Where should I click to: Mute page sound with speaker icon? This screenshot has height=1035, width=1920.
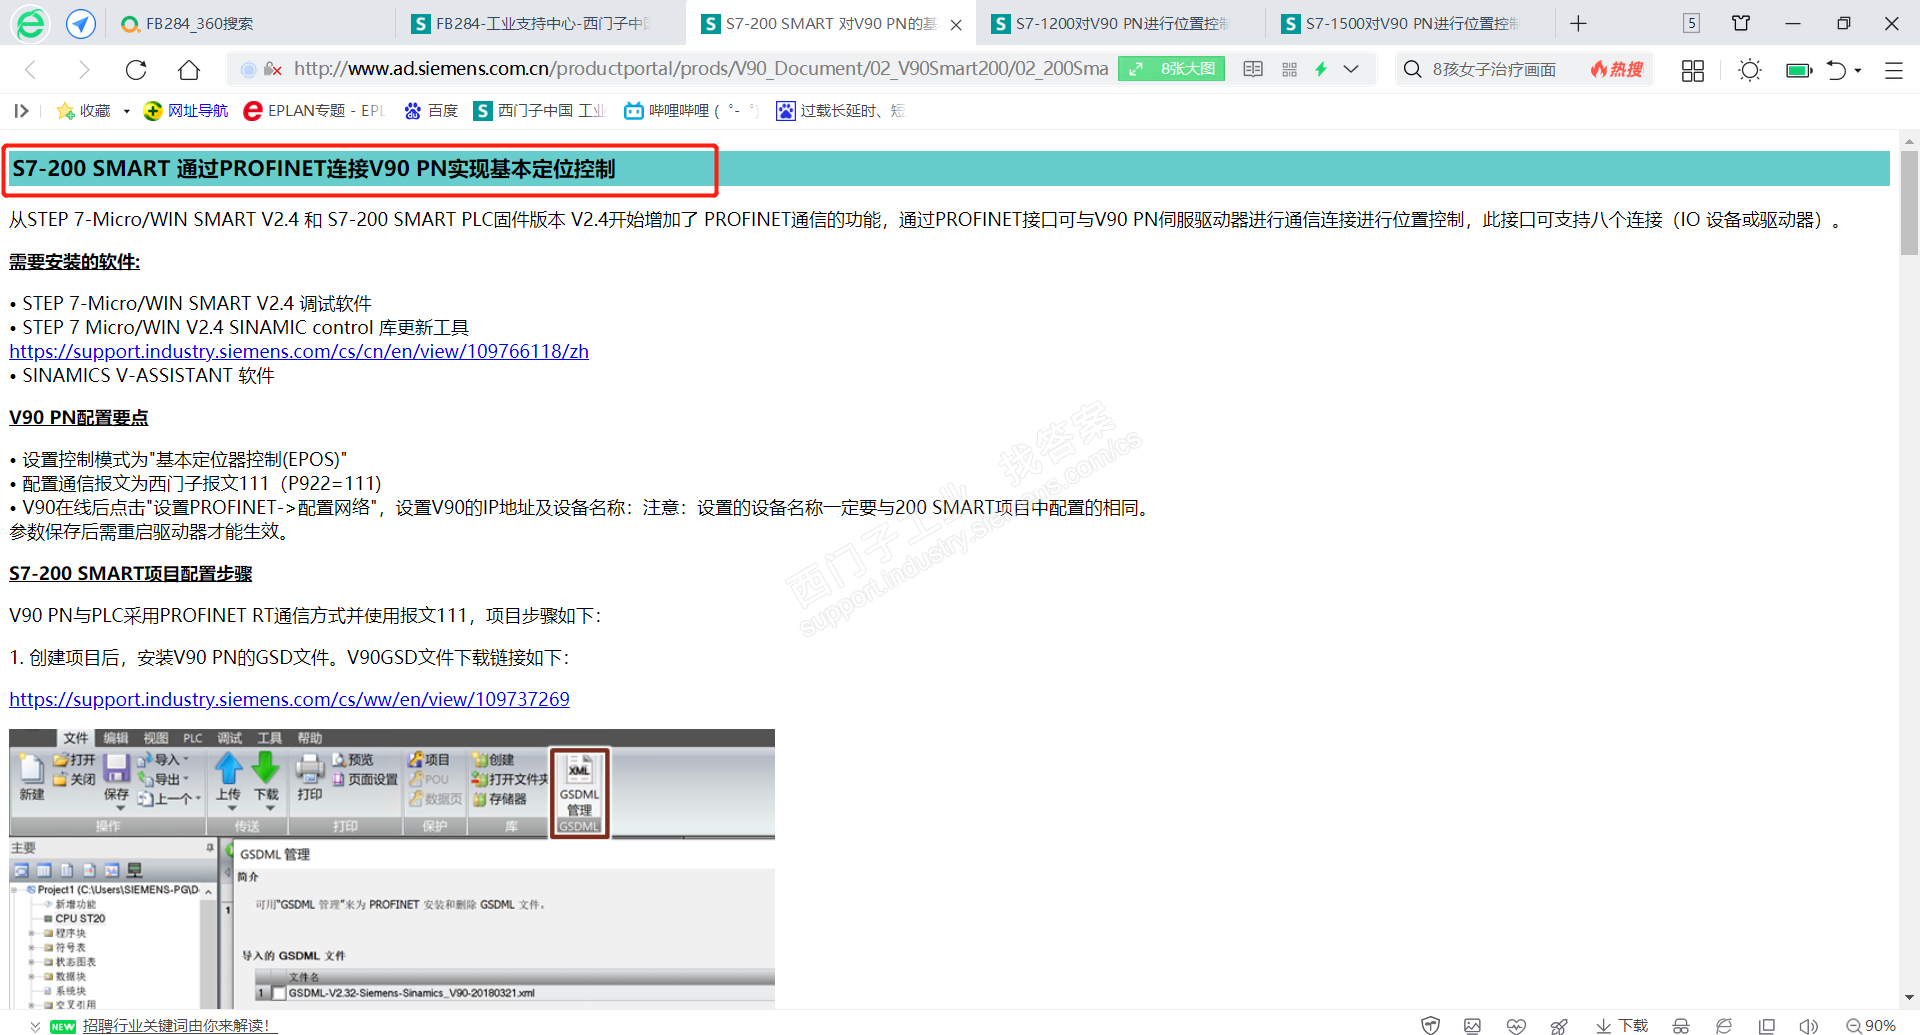tap(1808, 1026)
